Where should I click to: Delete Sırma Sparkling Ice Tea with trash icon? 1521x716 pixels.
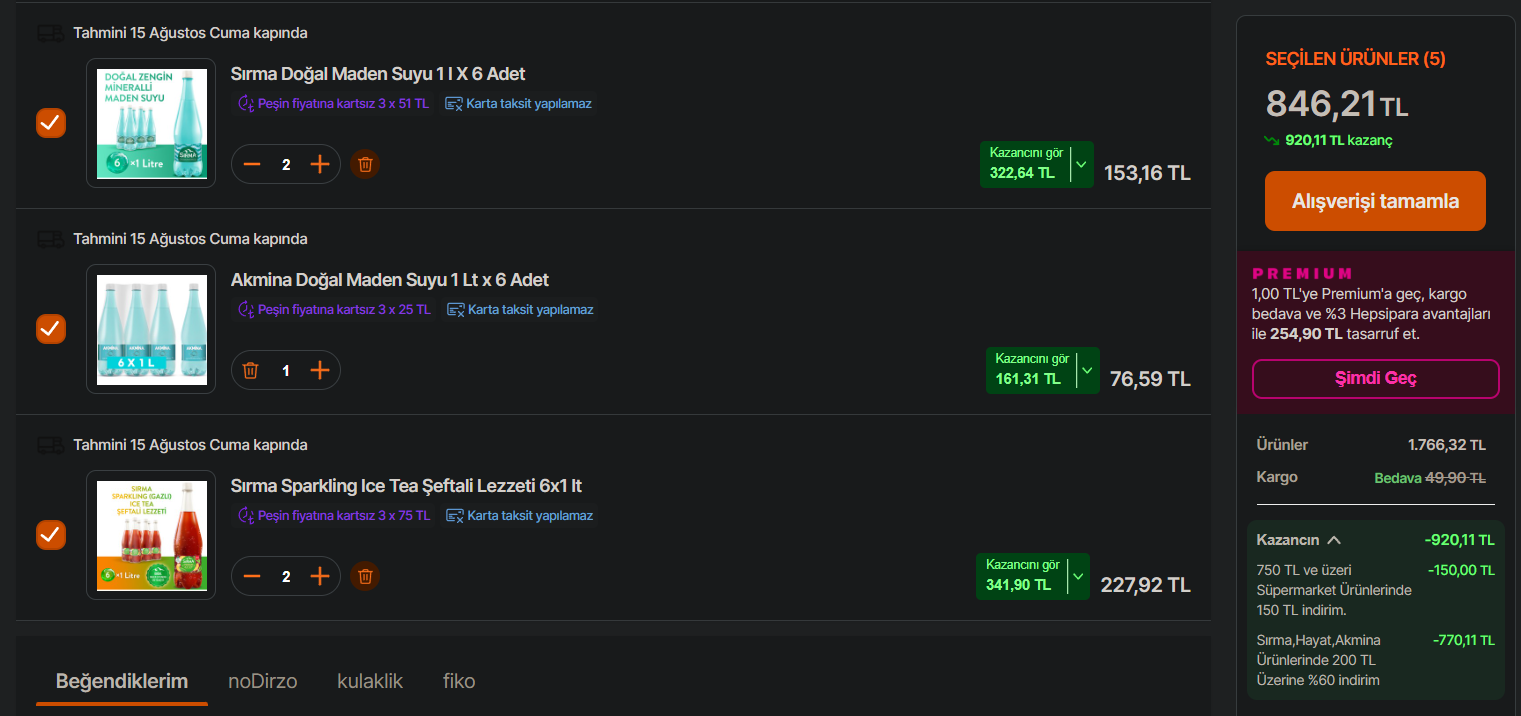pyautogui.click(x=365, y=576)
